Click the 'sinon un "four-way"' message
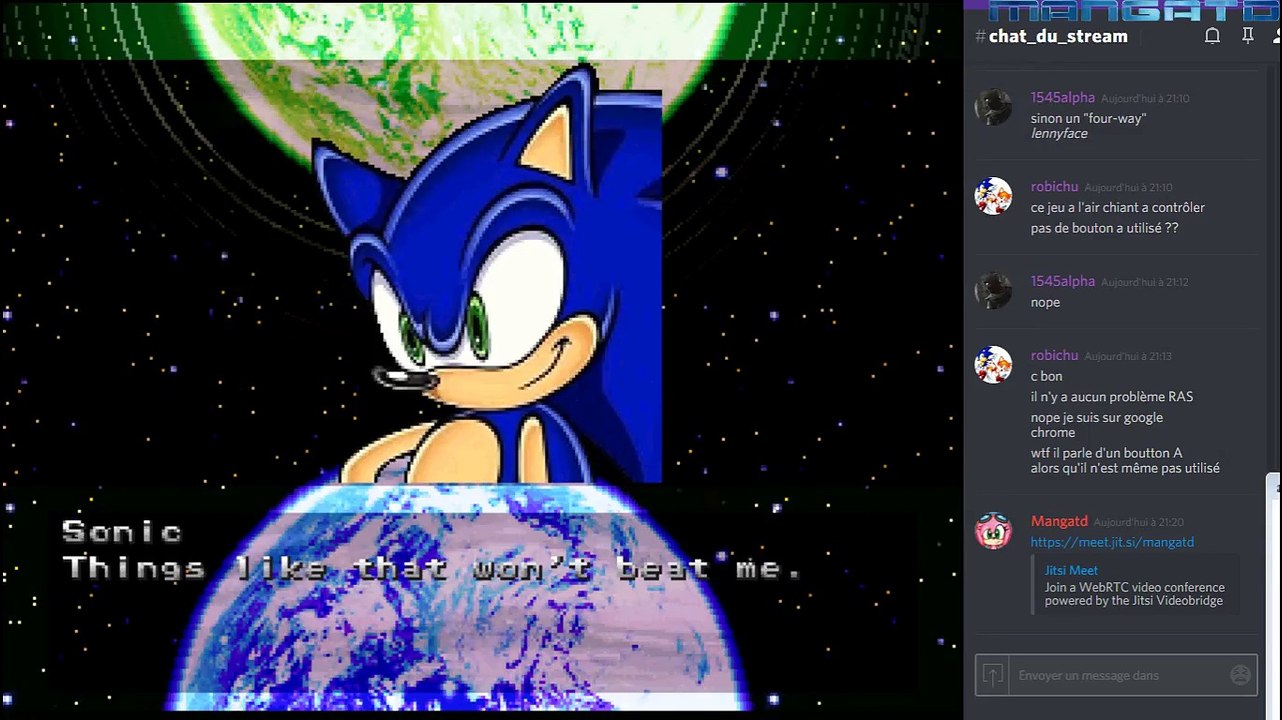The width and height of the screenshot is (1282, 720). pyautogui.click(x=1088, y=118)
